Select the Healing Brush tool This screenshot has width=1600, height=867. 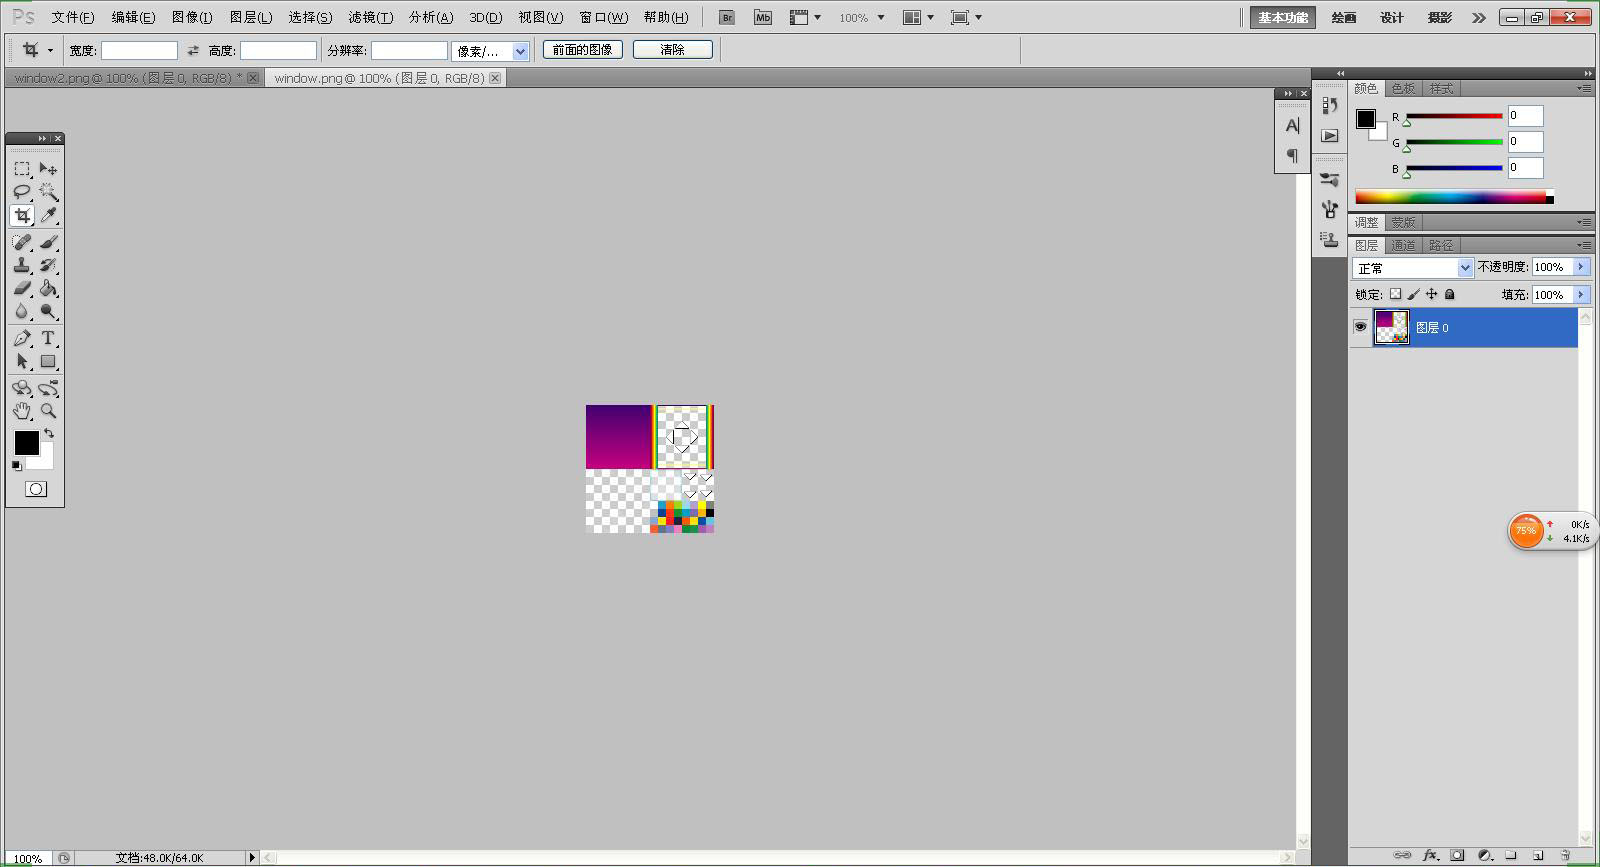pyautogui.click(x=22, y=243)
